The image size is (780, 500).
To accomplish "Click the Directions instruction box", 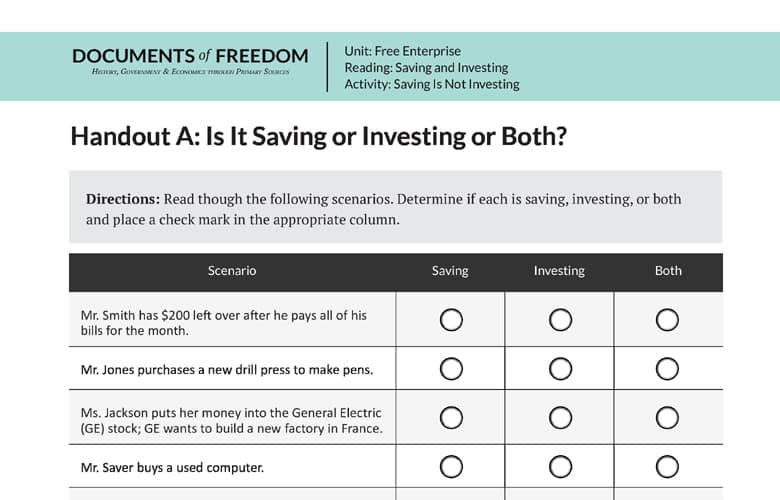I will (x=395, y=208).
